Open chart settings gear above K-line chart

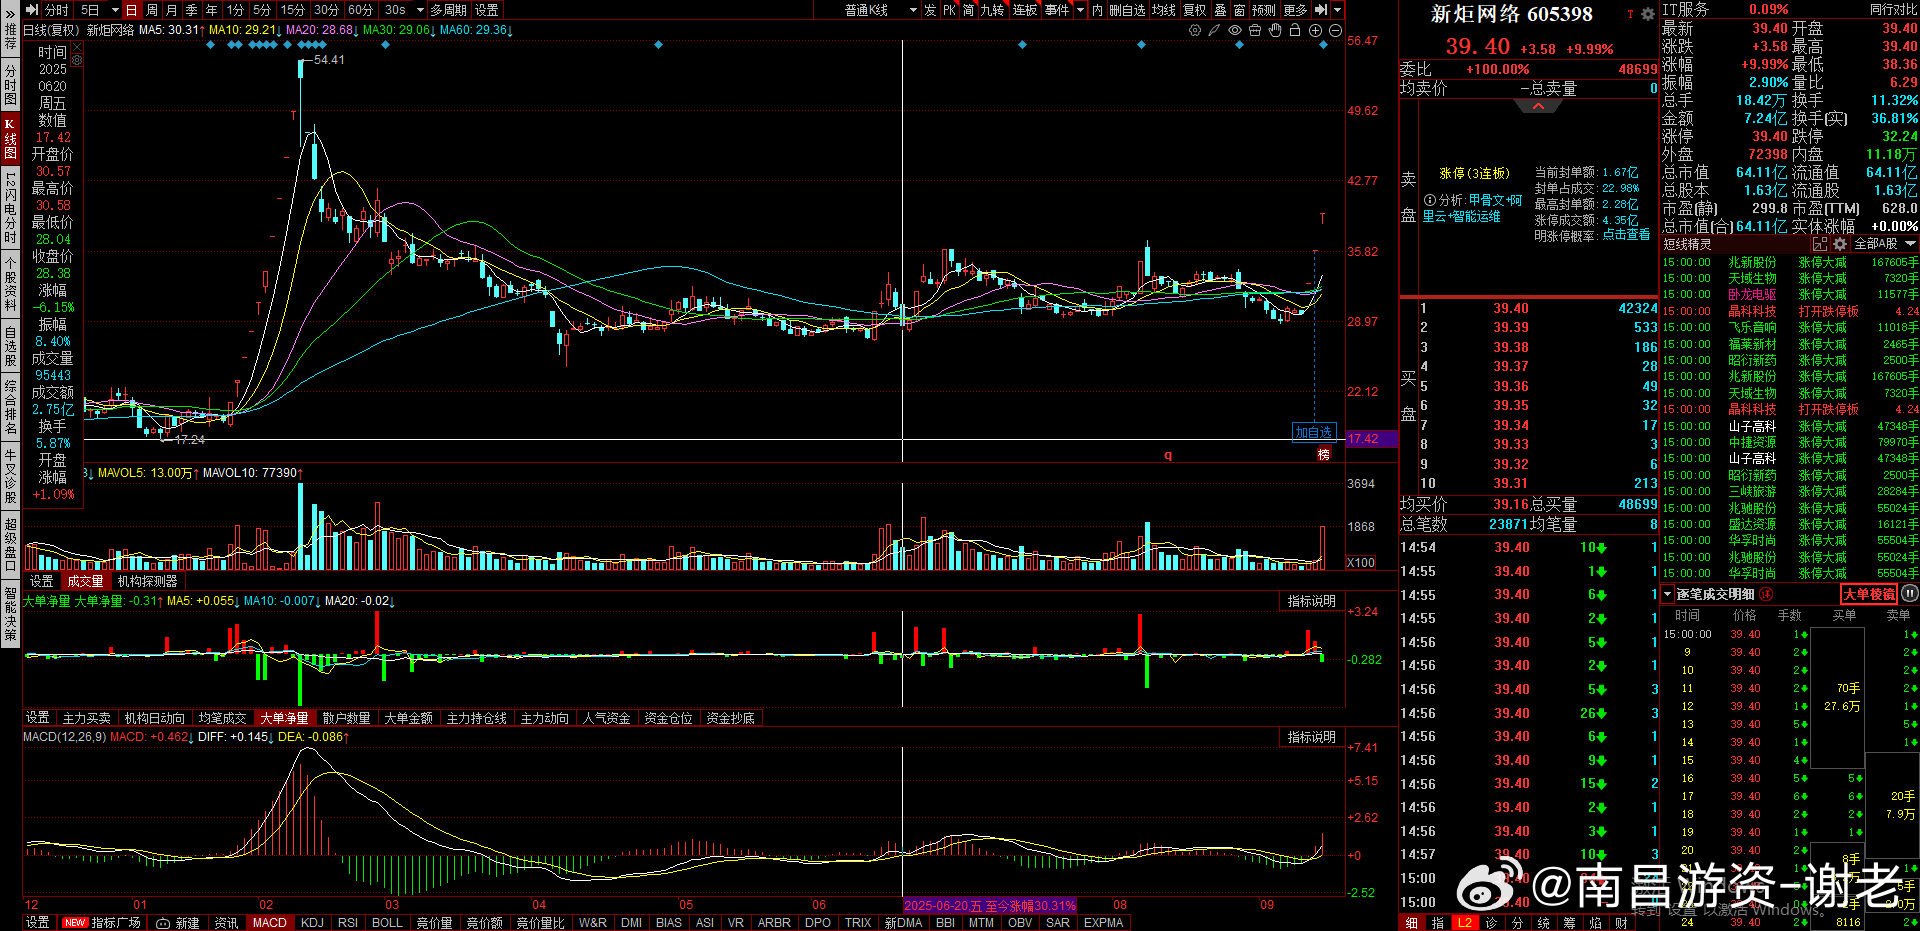coord(1194,31)
